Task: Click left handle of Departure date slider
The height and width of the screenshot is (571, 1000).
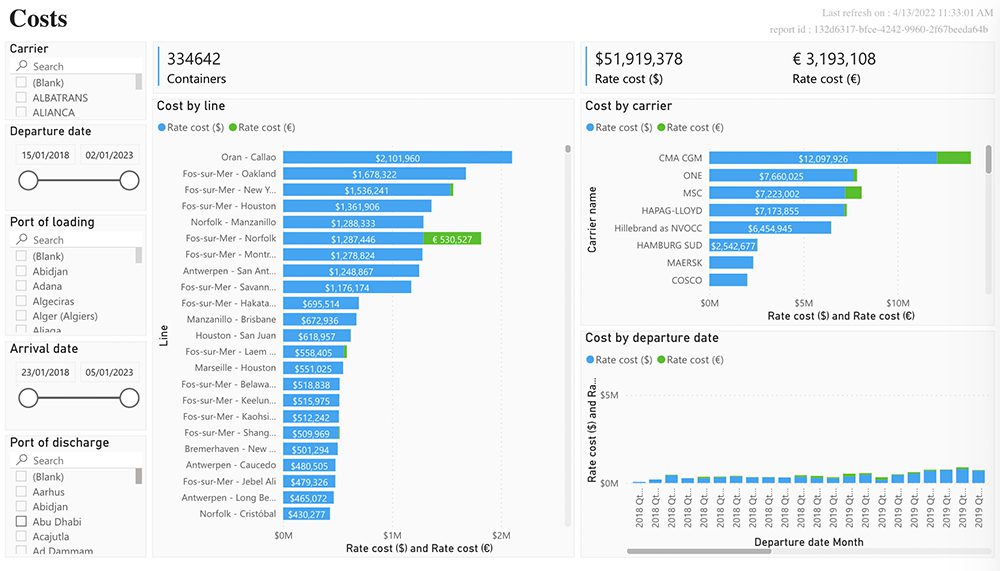Action: [28, 181]
